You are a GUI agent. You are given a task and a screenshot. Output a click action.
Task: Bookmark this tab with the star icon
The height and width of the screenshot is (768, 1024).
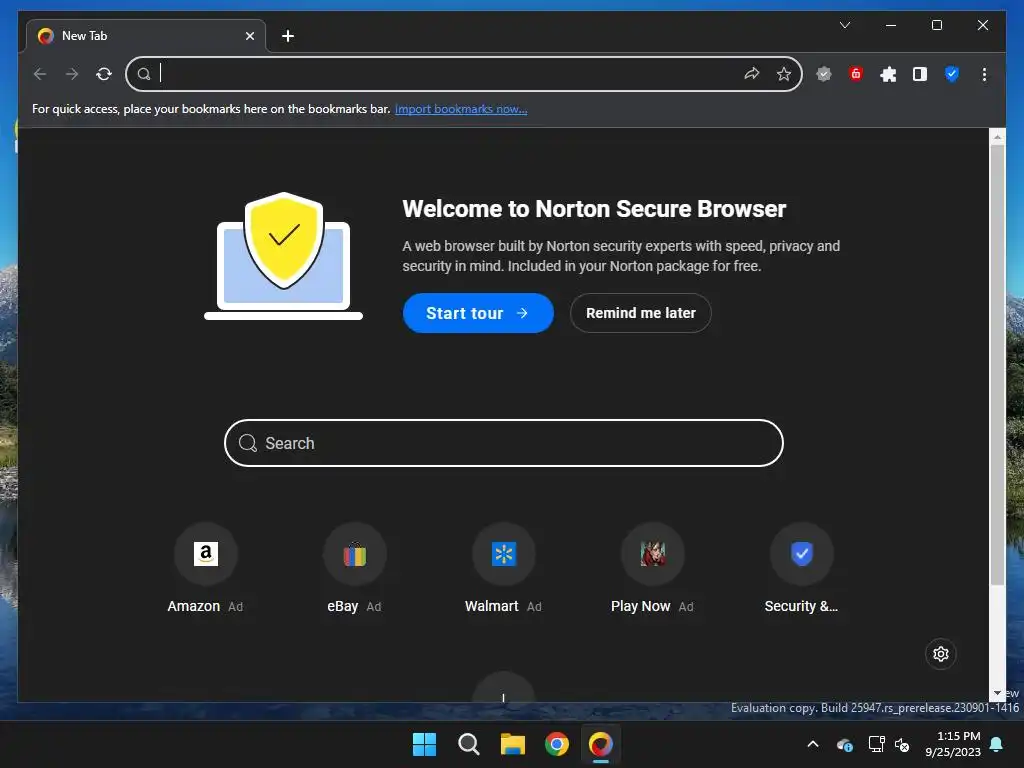[784, 74]
